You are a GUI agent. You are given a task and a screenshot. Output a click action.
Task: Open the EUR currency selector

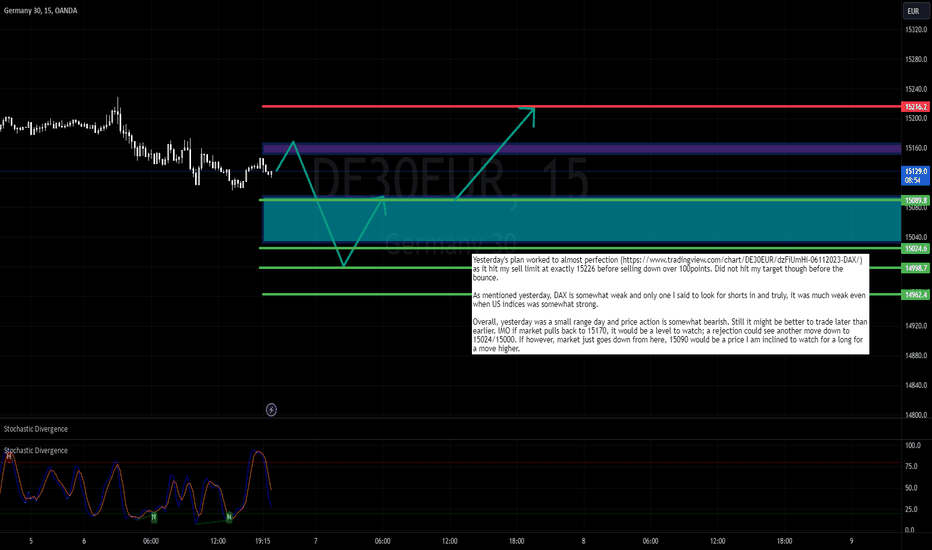tap(914, 11)
